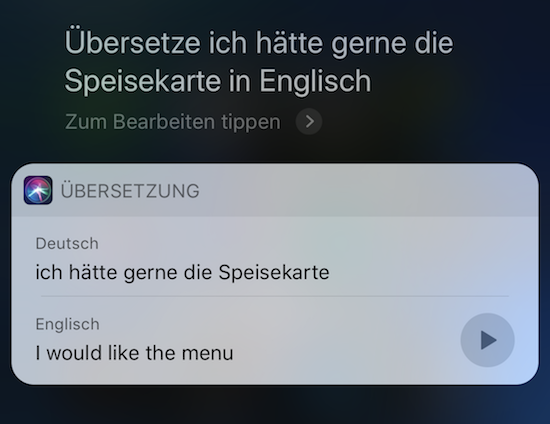Tap the Deutsch language label

[x=67, y=243]
